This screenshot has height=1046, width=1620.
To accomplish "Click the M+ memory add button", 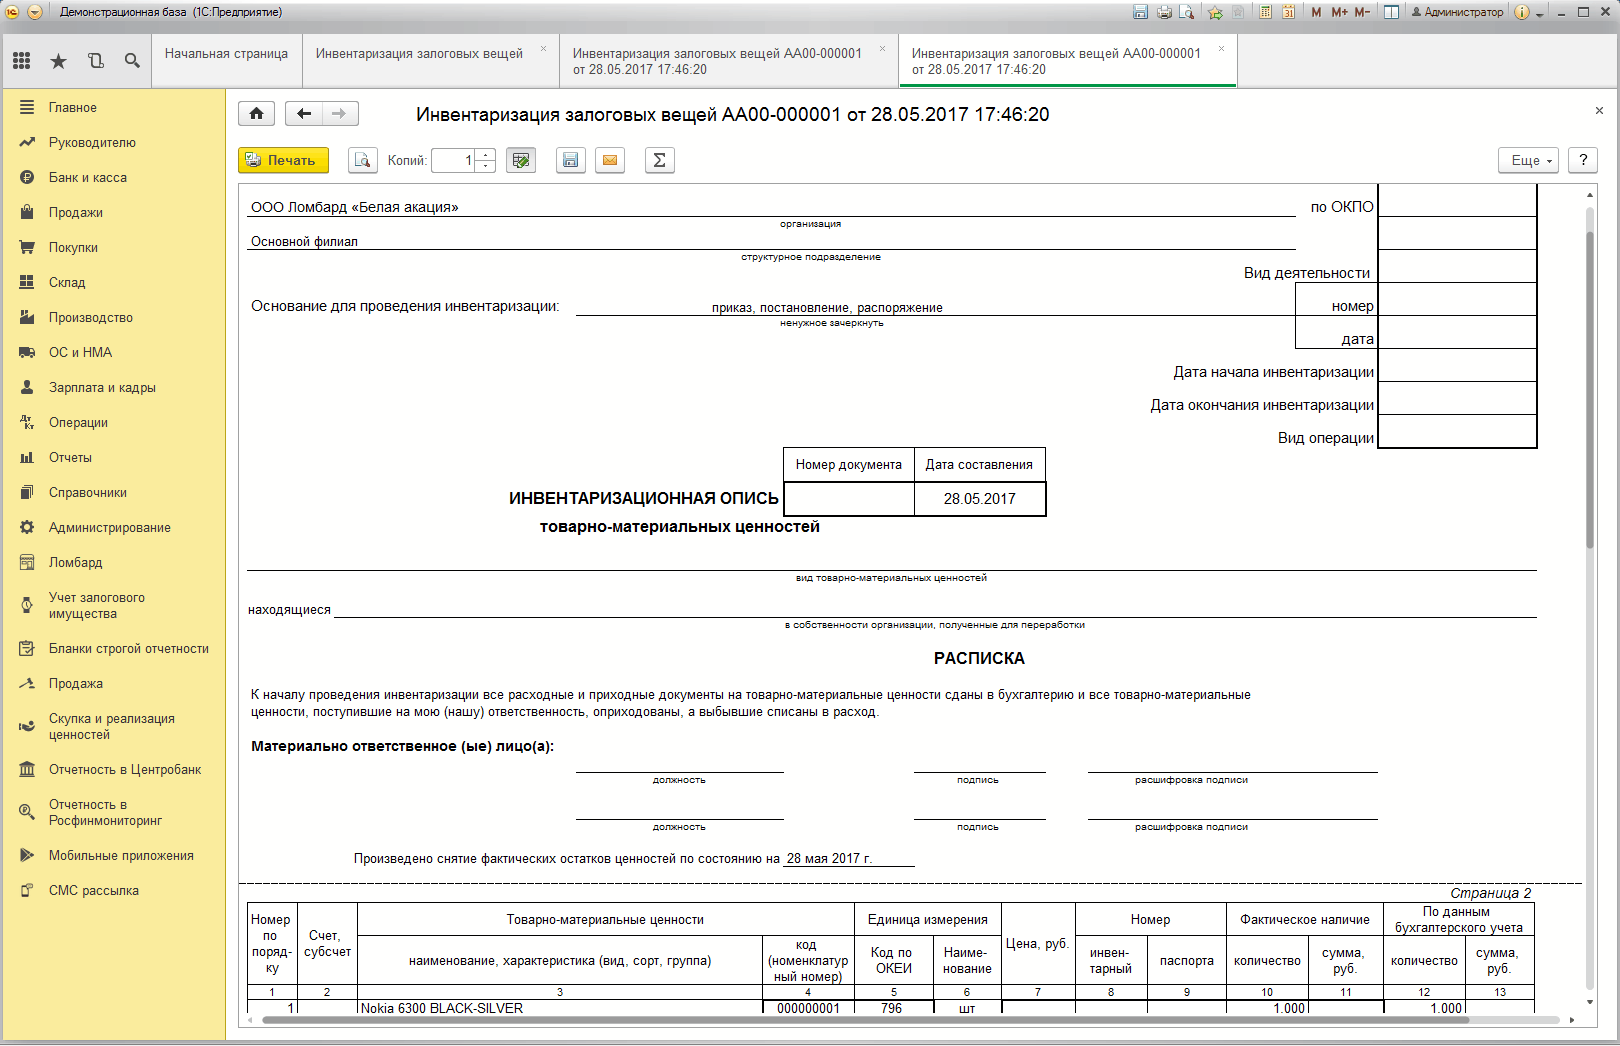I will [1339, 12].
